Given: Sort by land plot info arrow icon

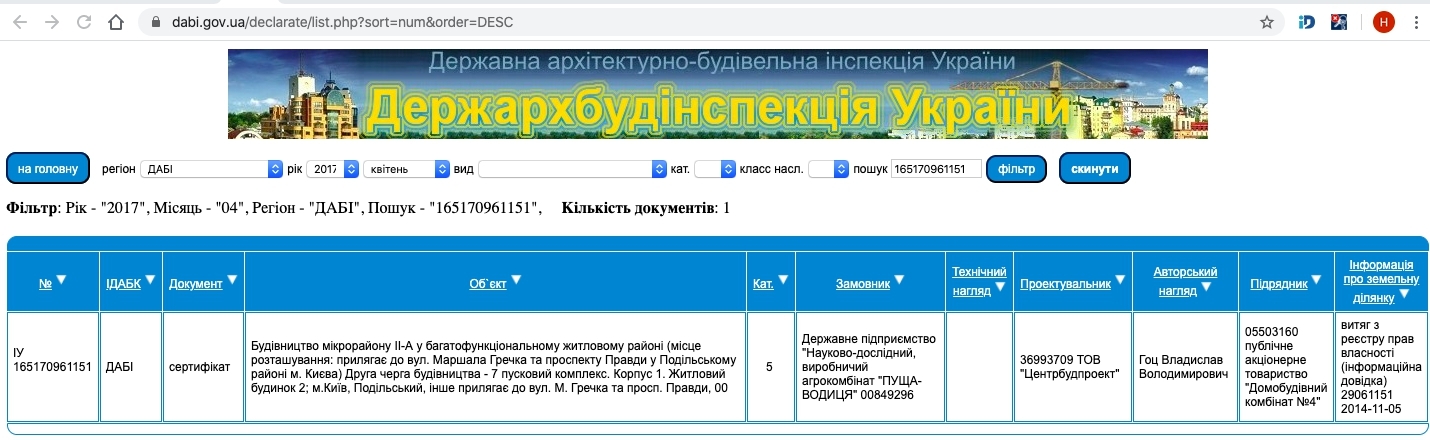Looking at the screenshot, I should 1405,295.
